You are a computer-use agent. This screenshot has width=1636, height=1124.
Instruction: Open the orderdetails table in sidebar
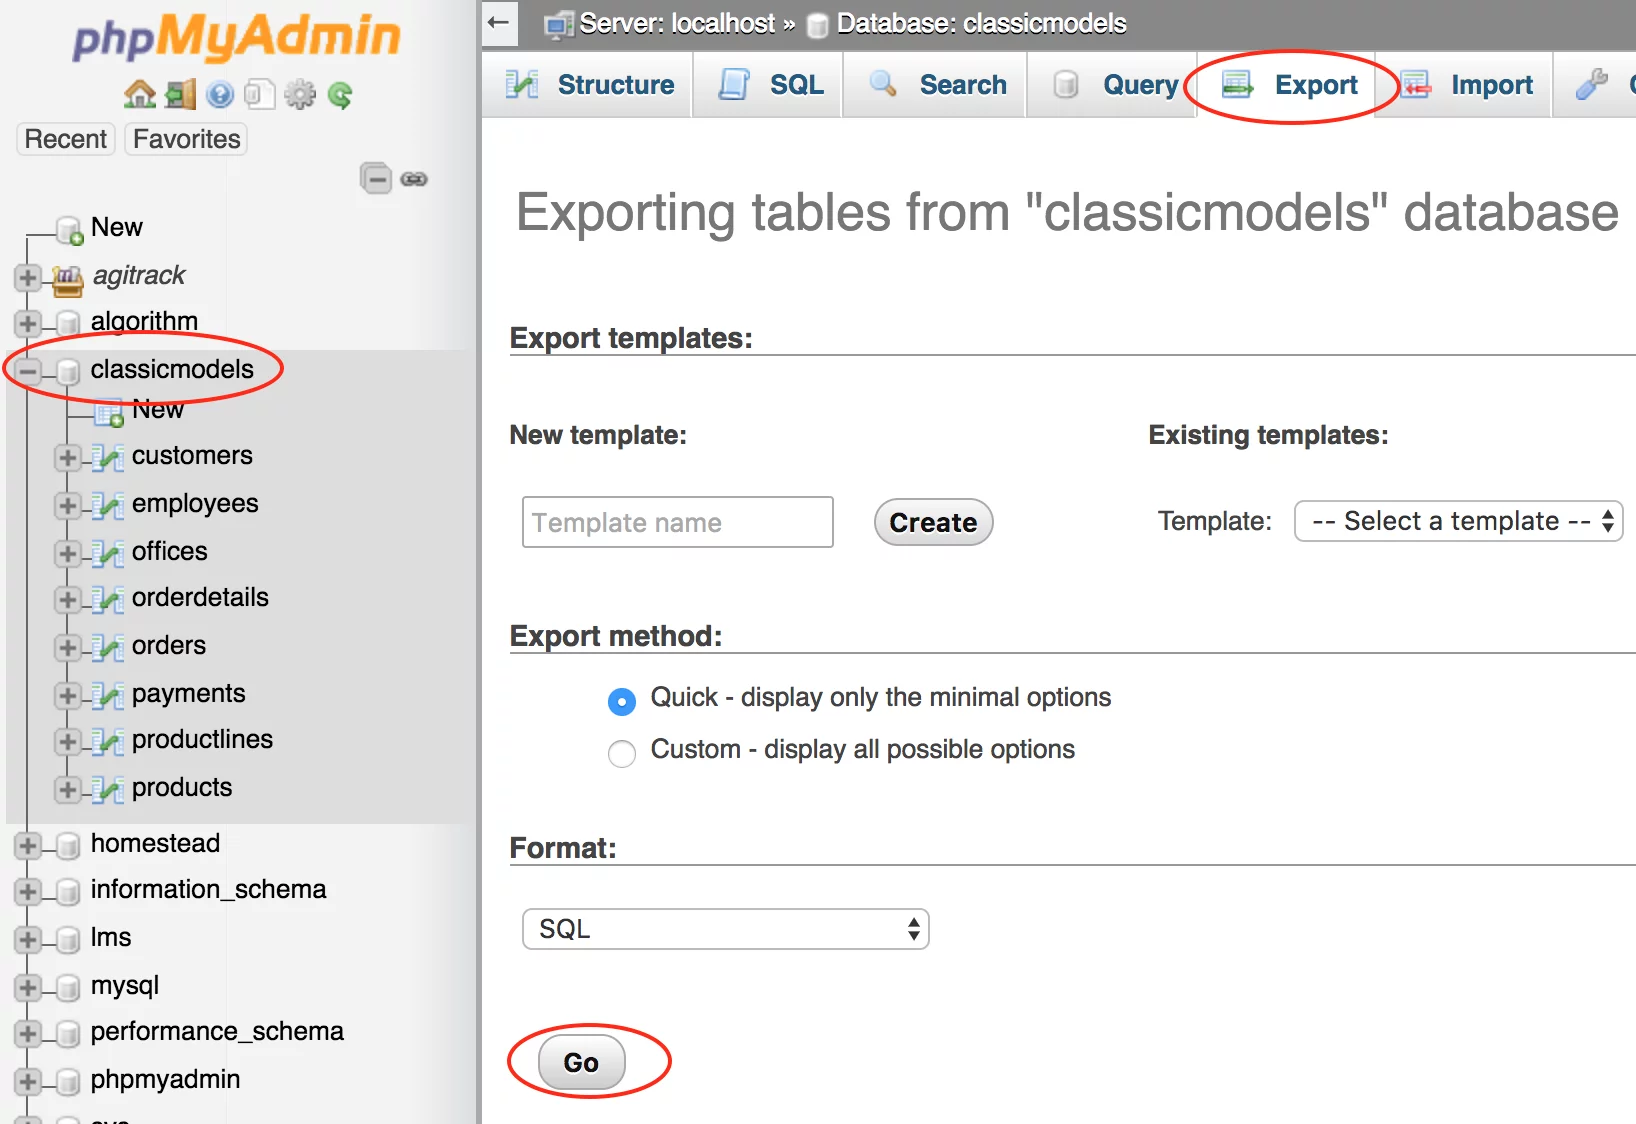pos(200,597)
